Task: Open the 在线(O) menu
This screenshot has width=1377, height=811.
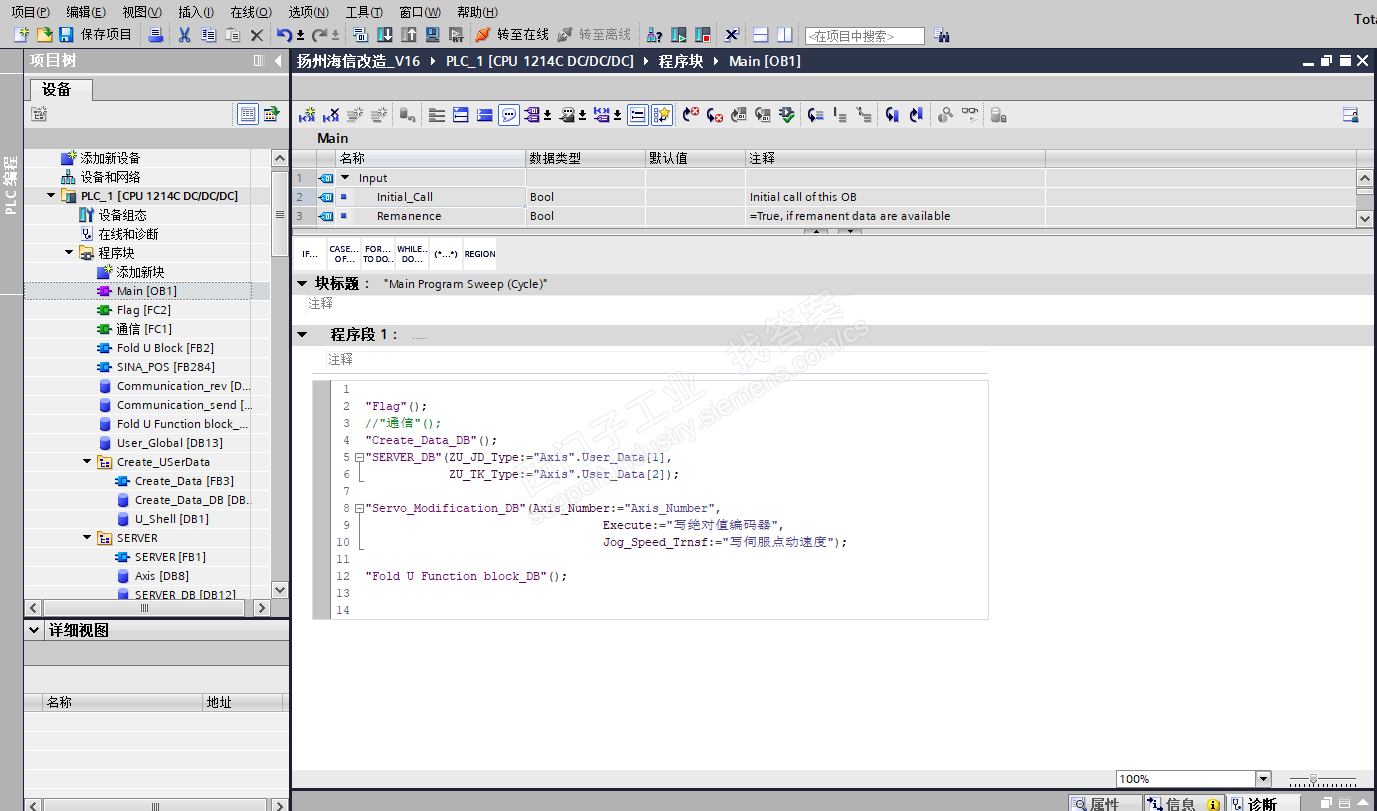Action: 251,12
